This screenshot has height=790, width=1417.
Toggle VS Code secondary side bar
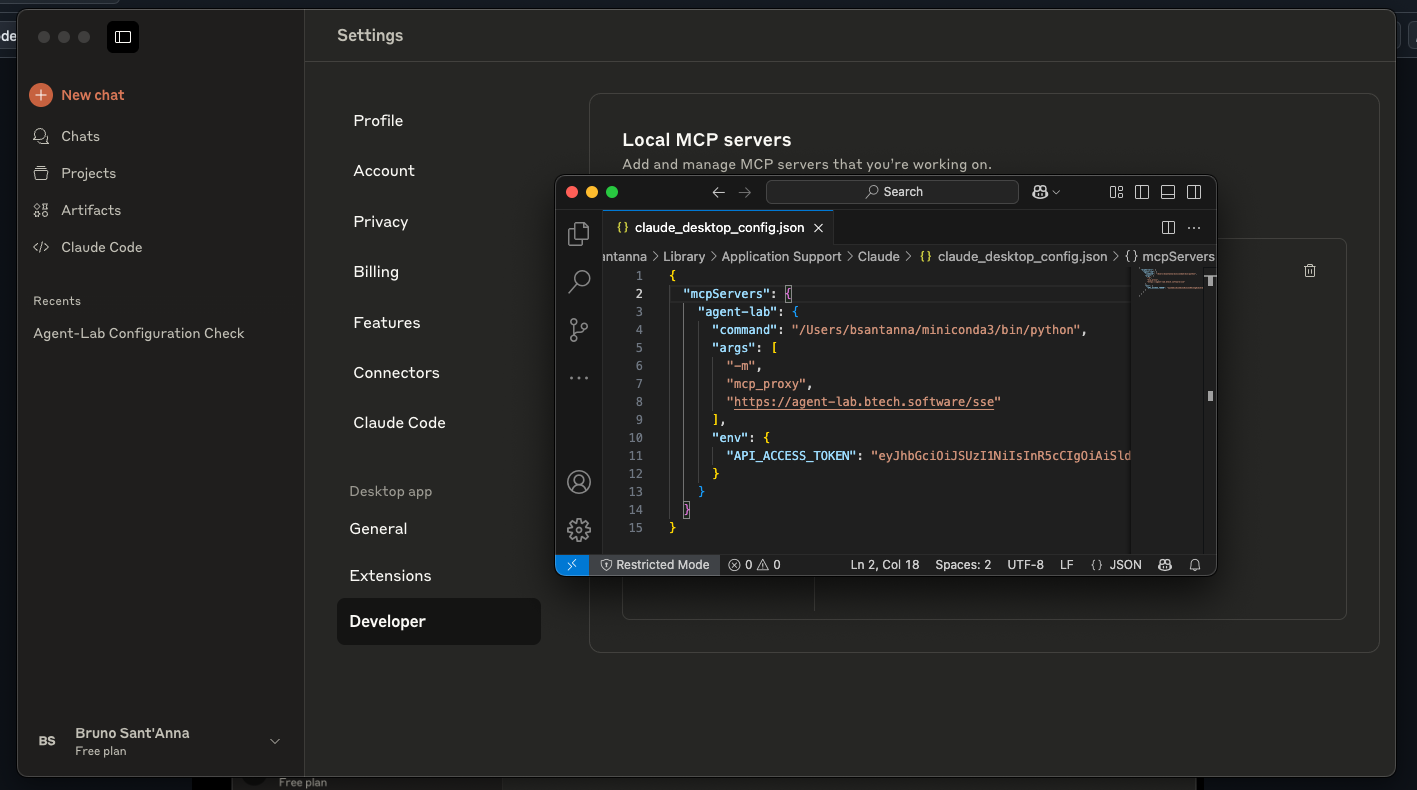pyautogui.click(x=1194, y=192)
